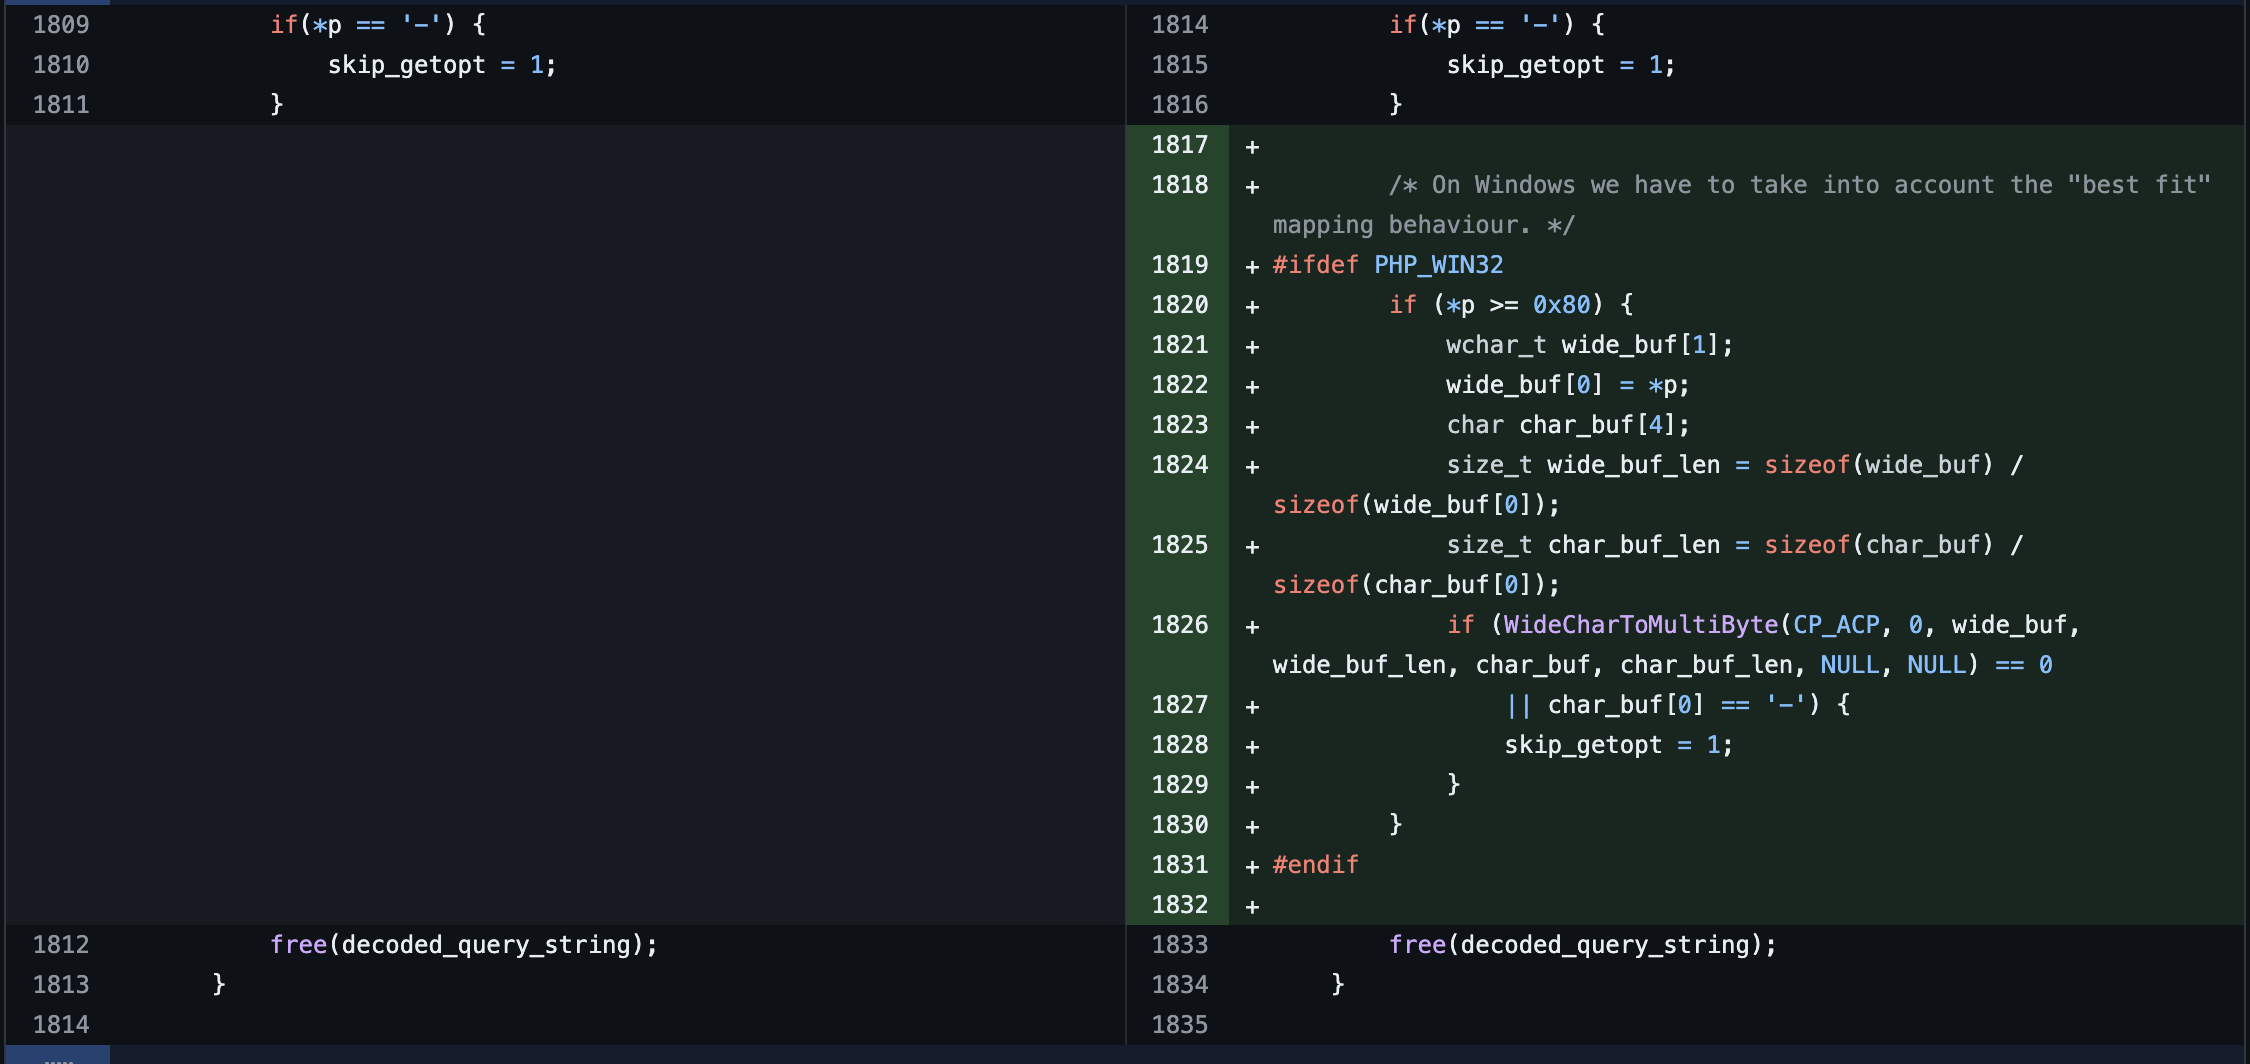Click the plus marker on line 1826
Viewport: 2250px width, 1064px height.
tap(1252, 626)
